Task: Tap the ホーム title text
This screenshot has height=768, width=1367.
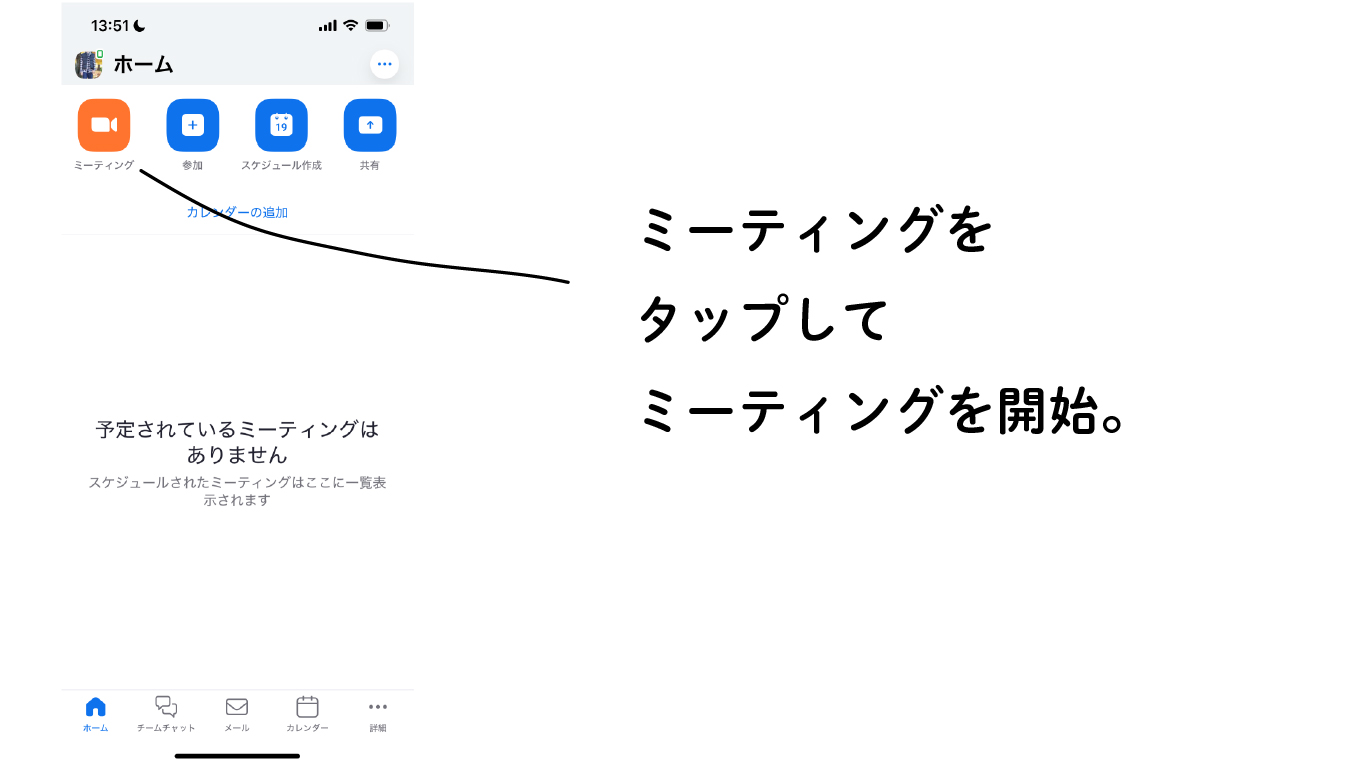Action: (x=144, y=65)
